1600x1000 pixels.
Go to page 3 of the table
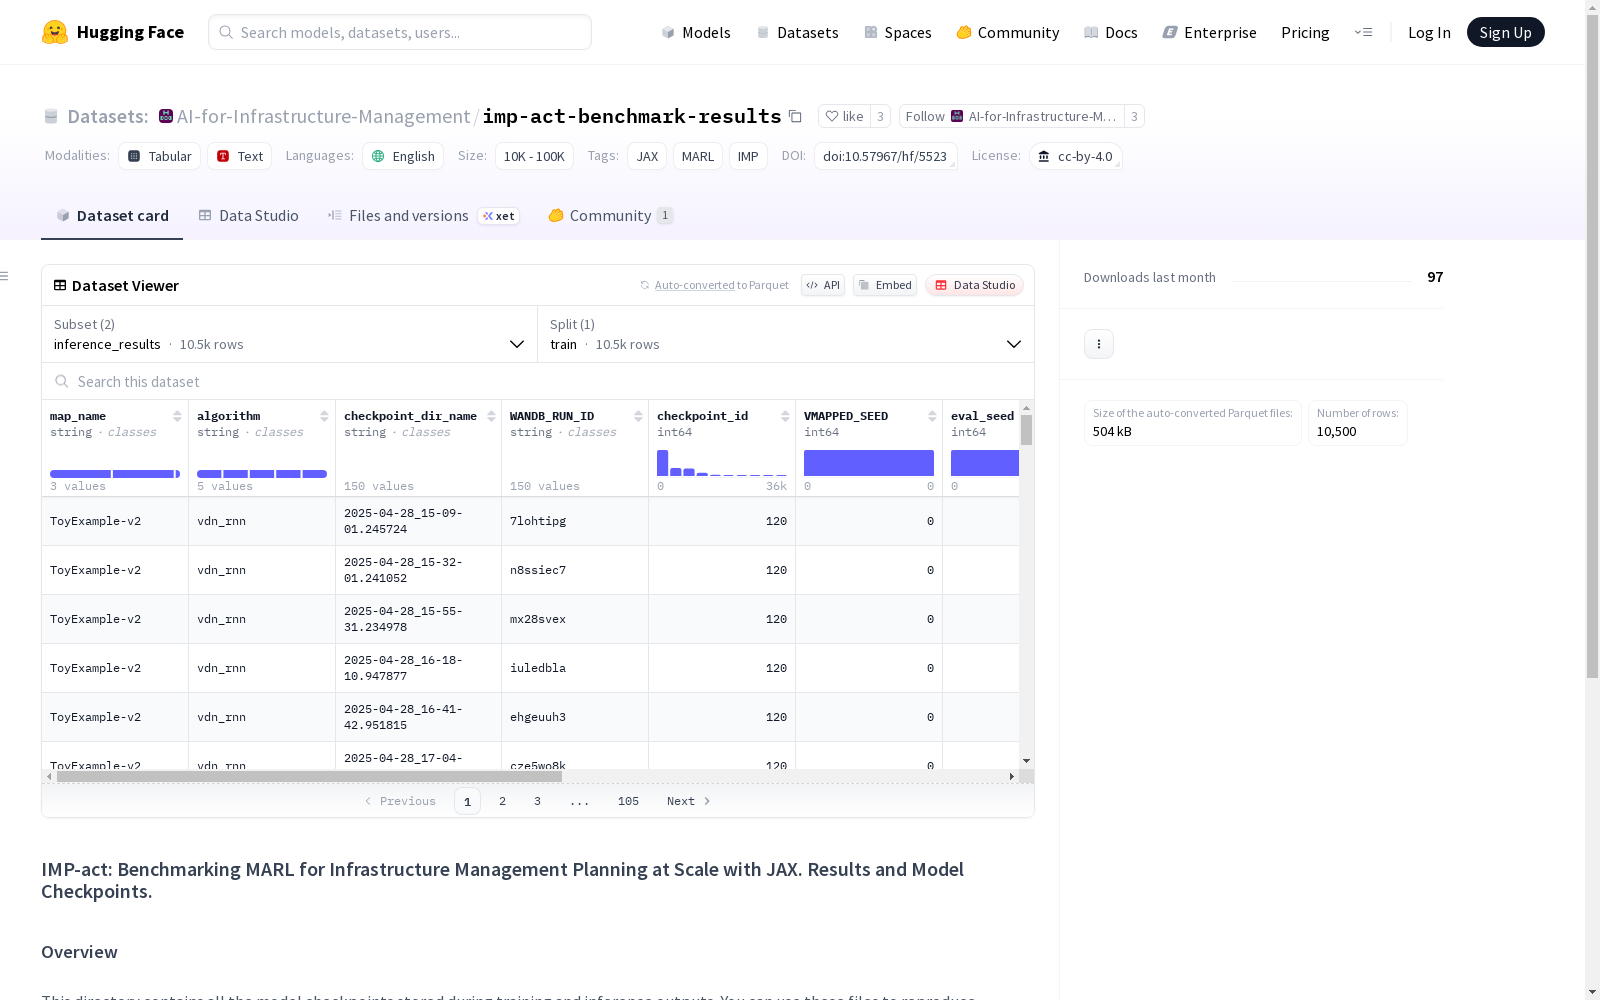coord(537,801)
